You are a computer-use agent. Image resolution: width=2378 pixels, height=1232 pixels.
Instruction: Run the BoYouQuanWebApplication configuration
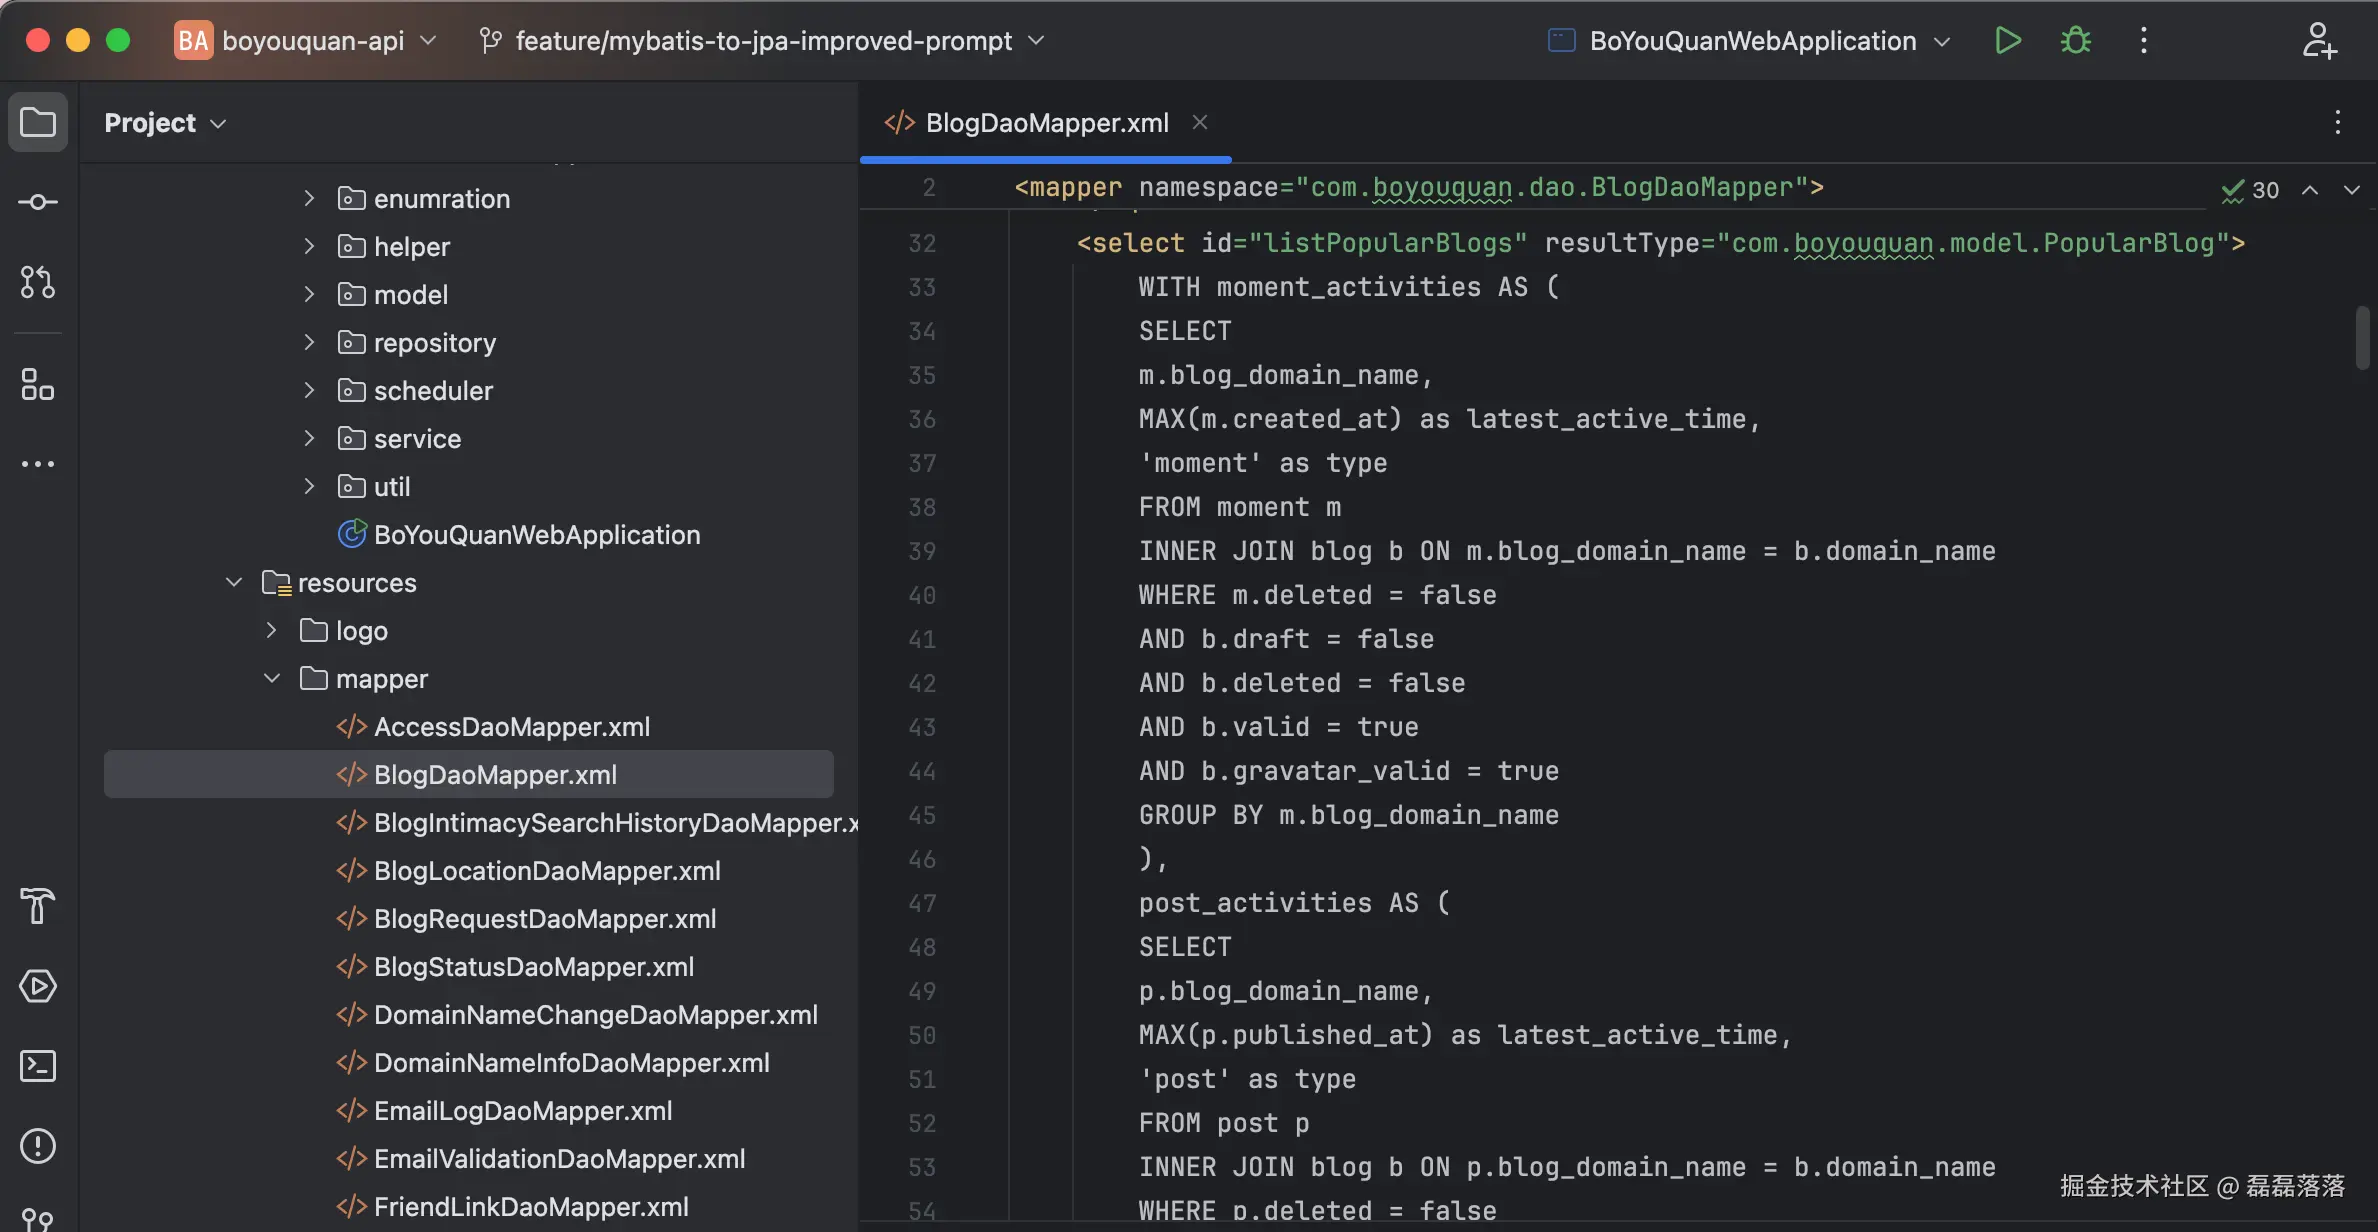2007,40
